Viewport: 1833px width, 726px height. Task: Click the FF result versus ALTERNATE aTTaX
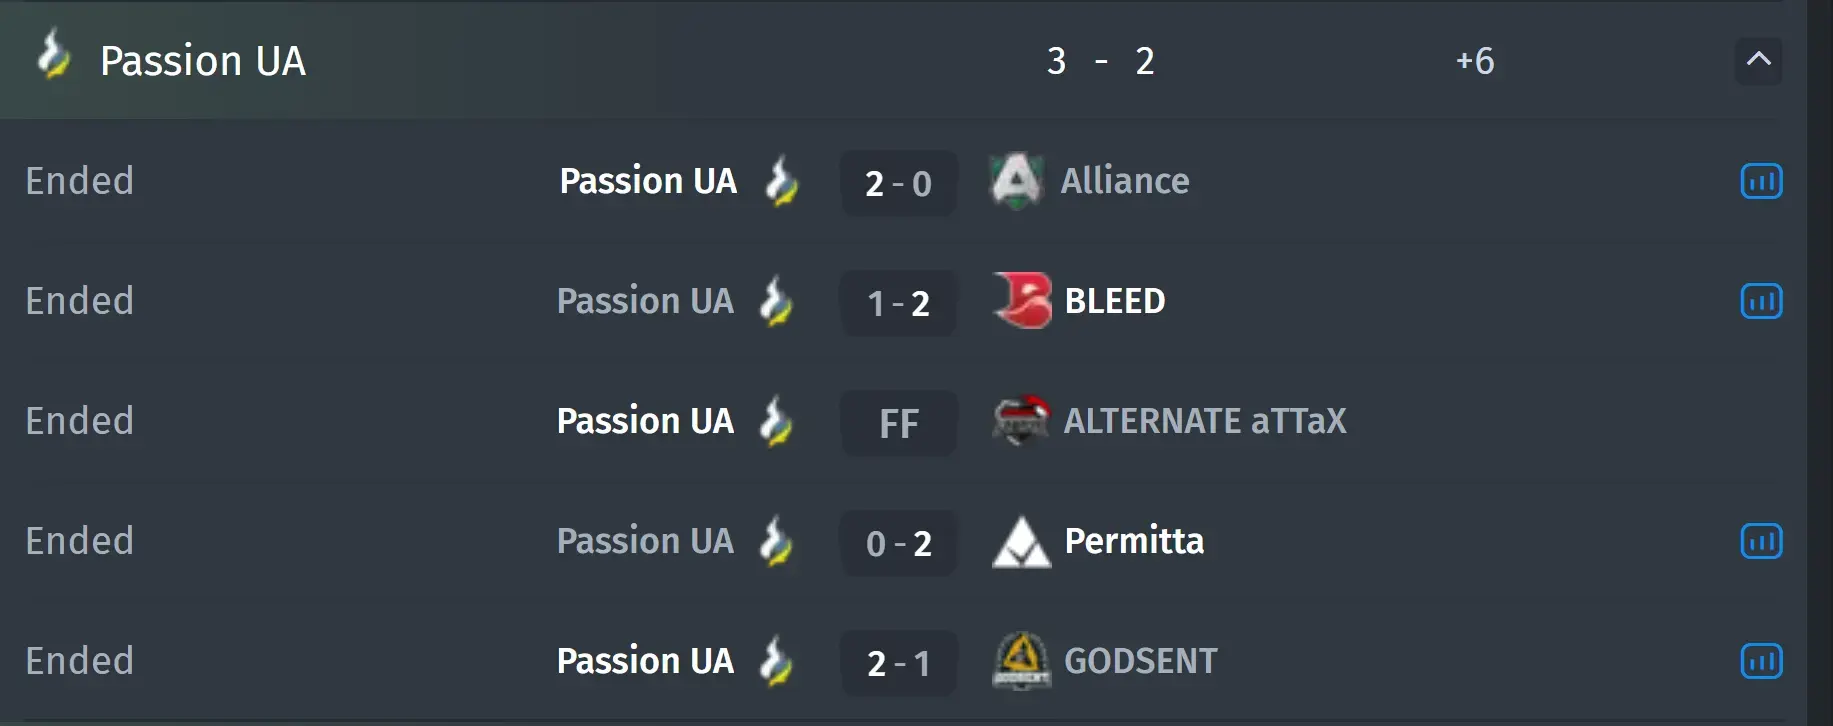pyautogui.click(x=898, y=423)
